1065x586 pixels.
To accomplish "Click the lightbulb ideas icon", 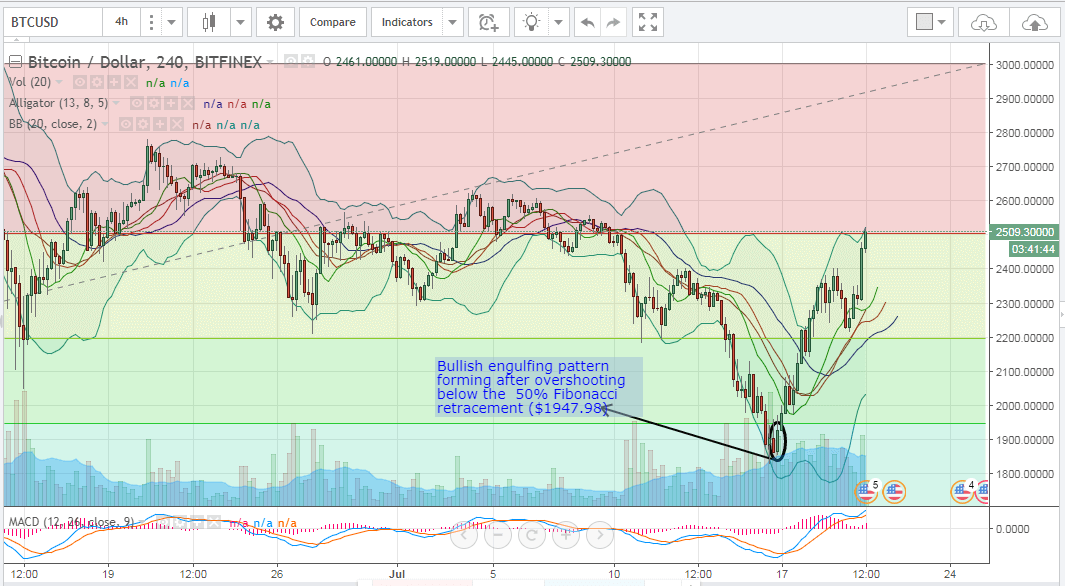I will pyautogui.click(x=531, y=22).
